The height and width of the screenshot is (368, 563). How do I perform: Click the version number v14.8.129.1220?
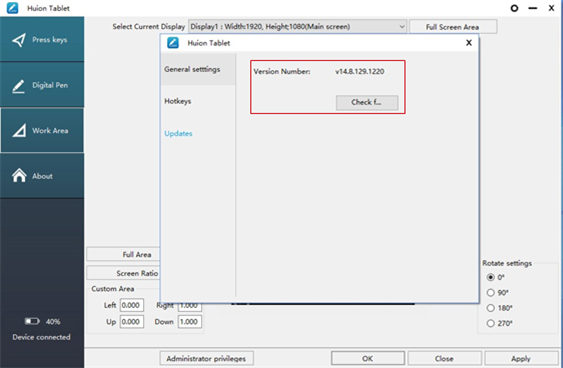pyautogui.click(x=360, y=71)
